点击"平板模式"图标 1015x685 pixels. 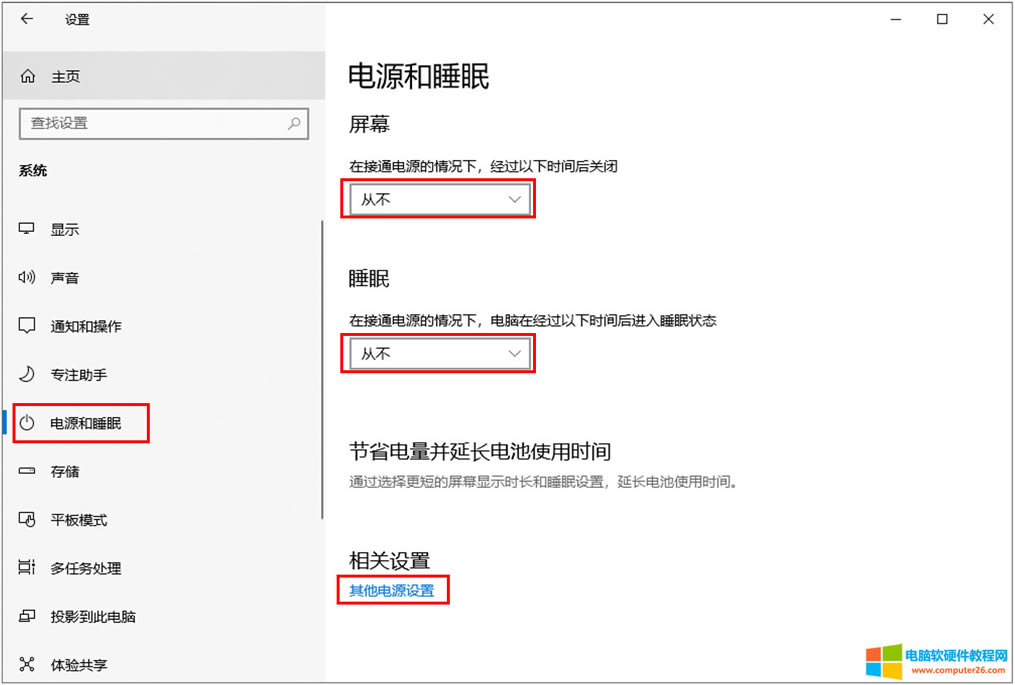[x=28, y=519]
